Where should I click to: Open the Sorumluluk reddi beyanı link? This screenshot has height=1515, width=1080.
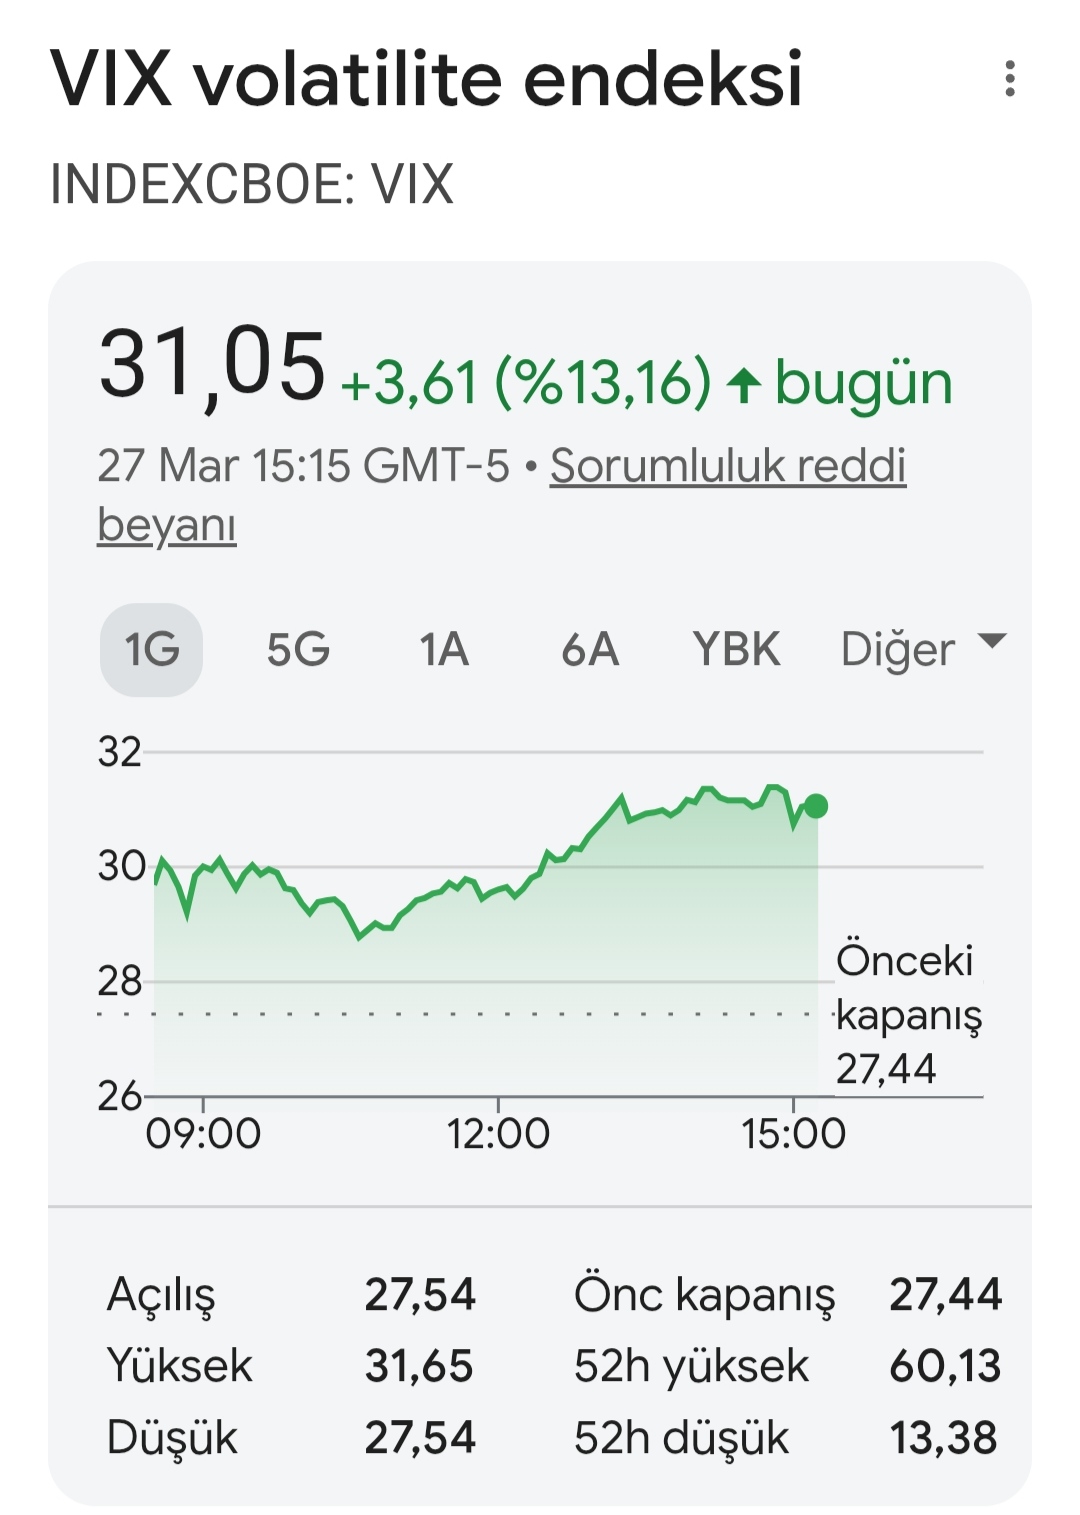click(x=727, y=466)
